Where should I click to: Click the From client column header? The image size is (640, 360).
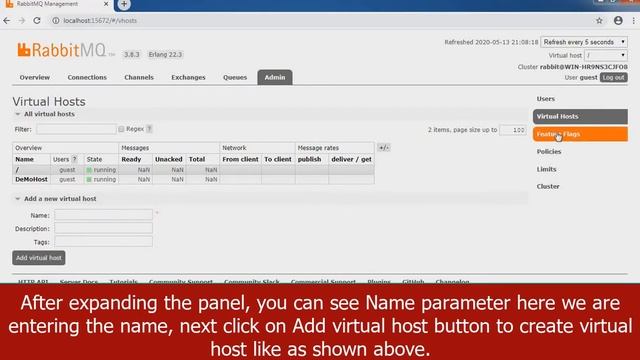coord(240,159)
